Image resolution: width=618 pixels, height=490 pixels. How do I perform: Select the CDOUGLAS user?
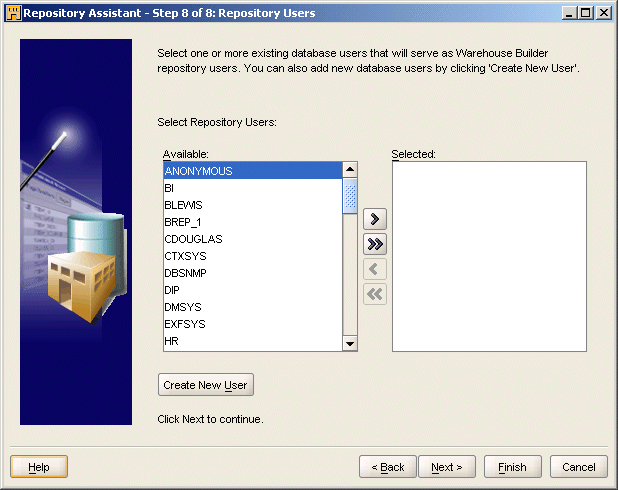pyautogui.click(x=253, y=239)
